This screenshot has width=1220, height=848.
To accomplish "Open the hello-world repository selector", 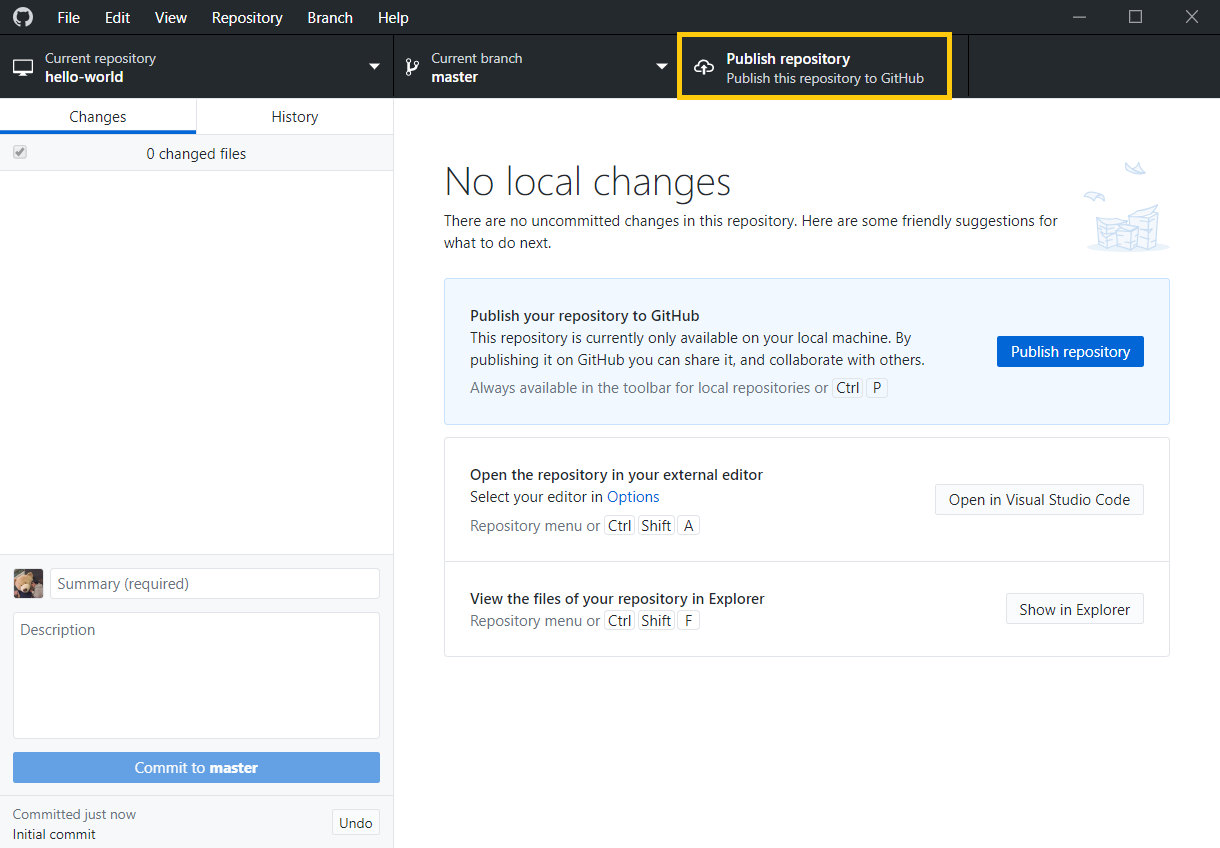I will pyautogui.click(x=197, y=67).
